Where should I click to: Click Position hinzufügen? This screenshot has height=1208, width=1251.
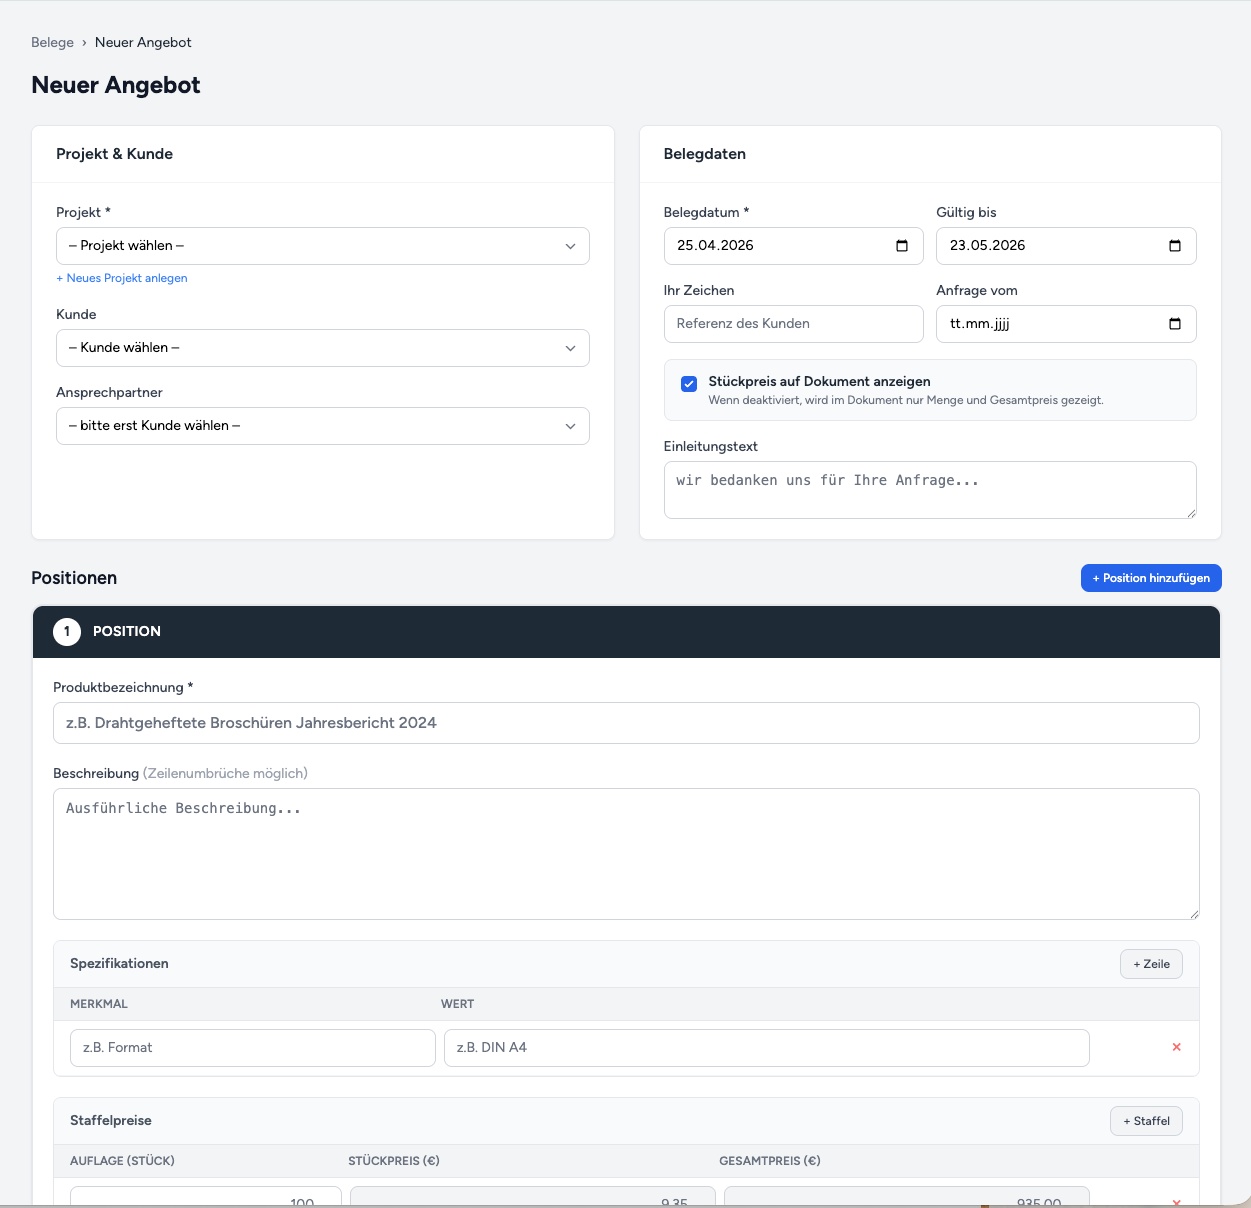click(1150, 577)
